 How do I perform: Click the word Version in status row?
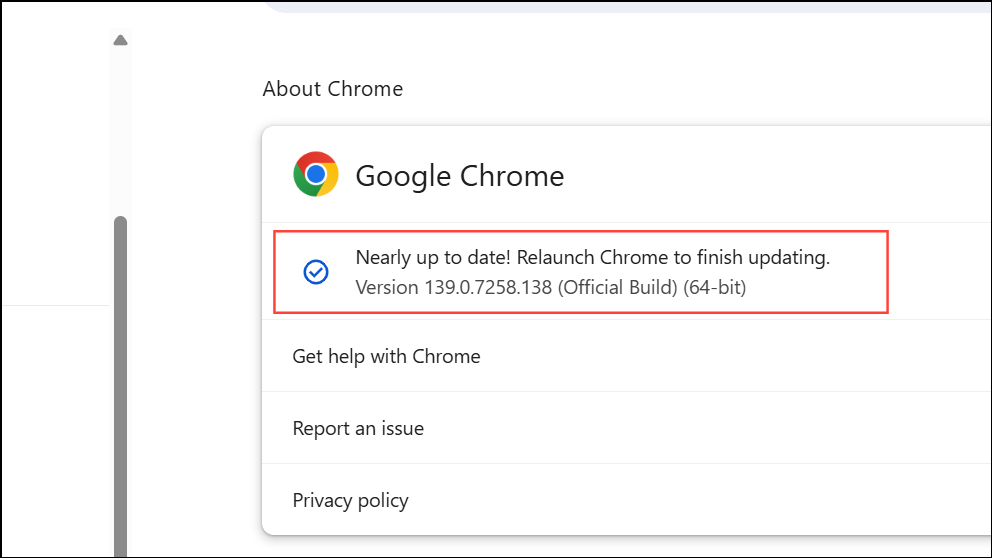(x=387, y=287)
